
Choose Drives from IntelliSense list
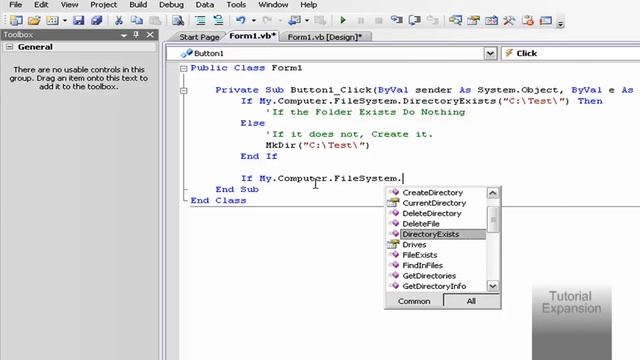tap(414, 245)
